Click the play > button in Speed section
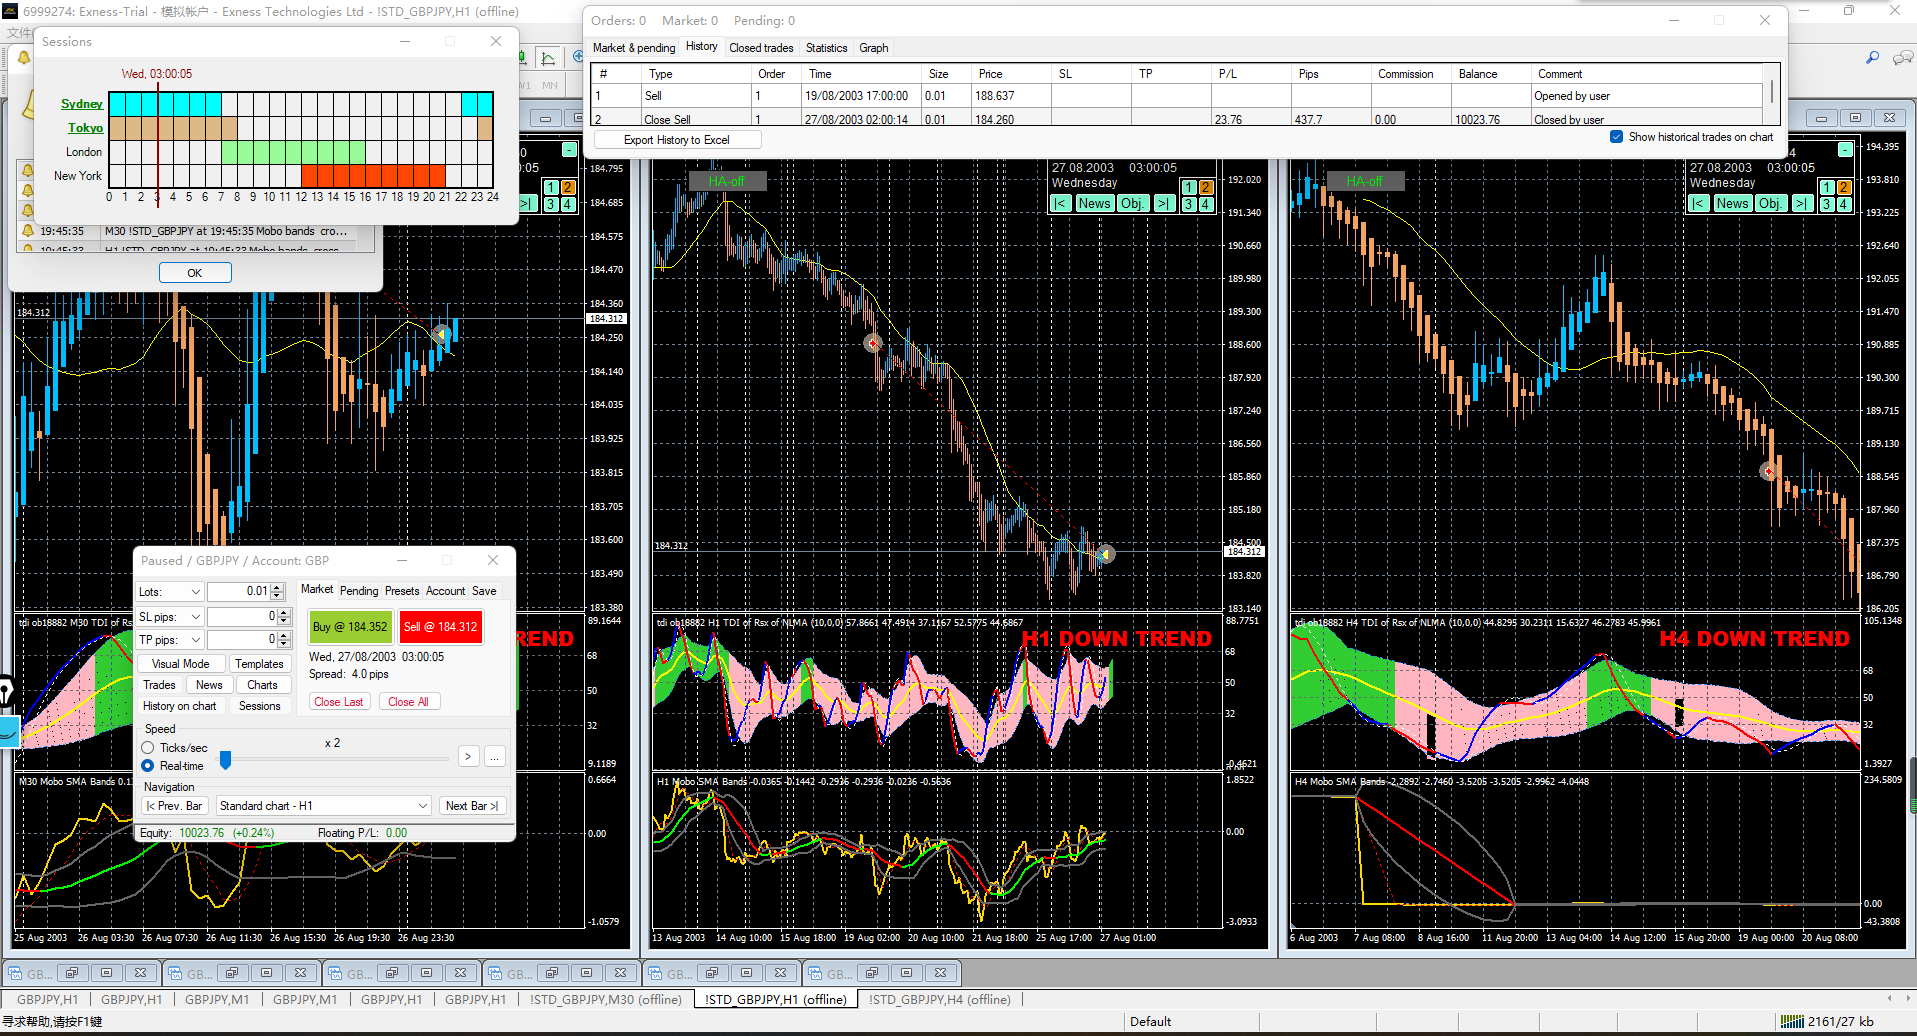The image size is (1917, 1036). pyautogui.click(x=468, y=757)
